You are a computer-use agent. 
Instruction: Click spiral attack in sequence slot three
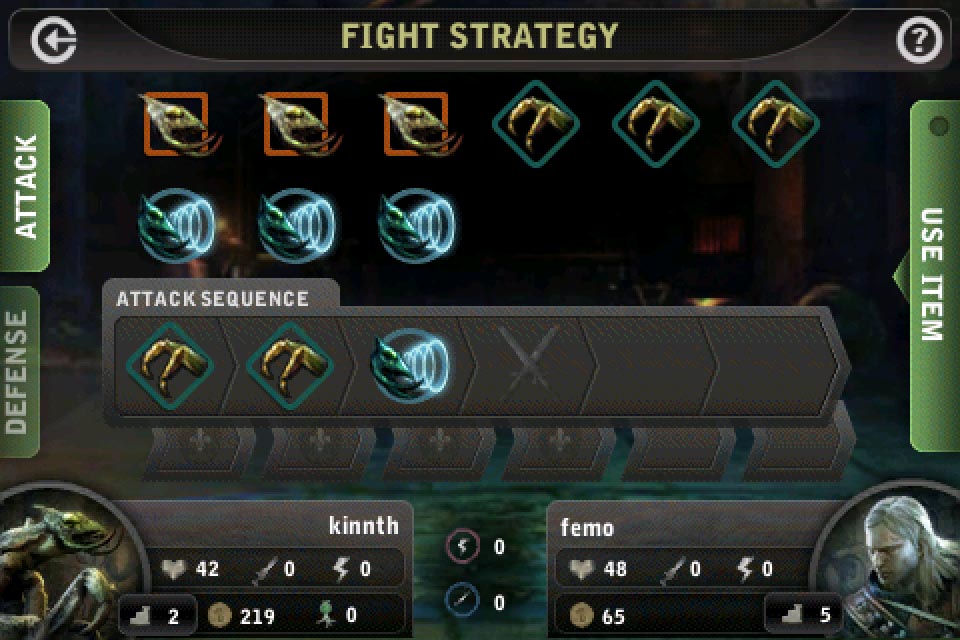[x=410, y=366]
